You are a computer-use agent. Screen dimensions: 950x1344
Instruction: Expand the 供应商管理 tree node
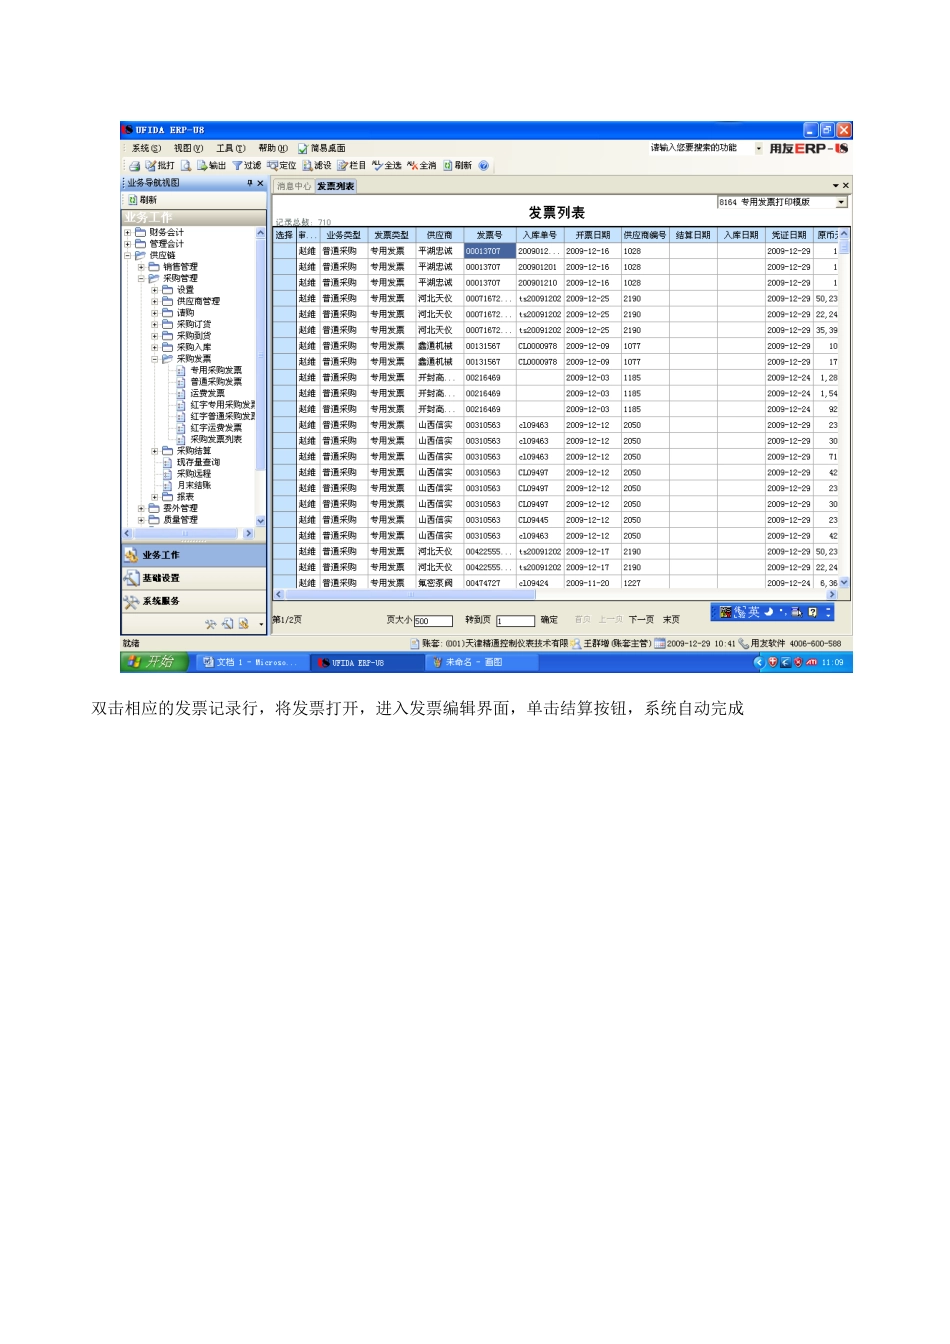(155, 301)
